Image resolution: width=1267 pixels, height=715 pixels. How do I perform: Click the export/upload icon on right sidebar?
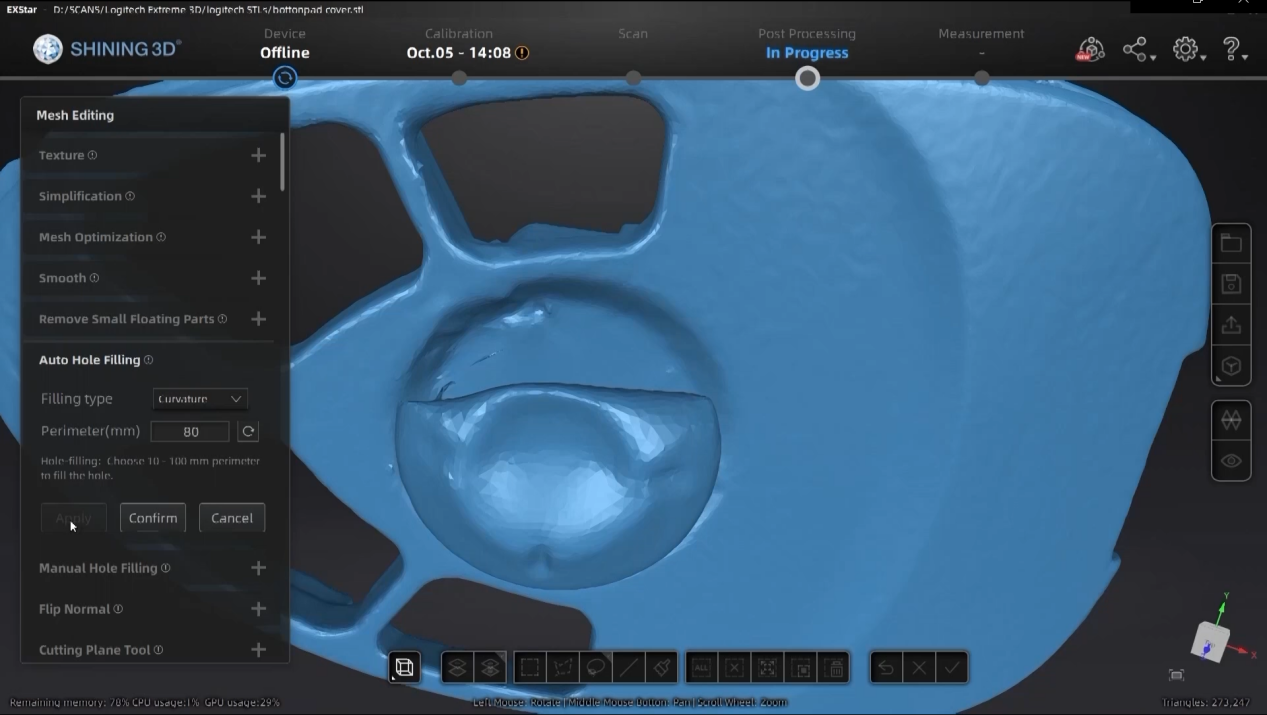coord(1230,324)
